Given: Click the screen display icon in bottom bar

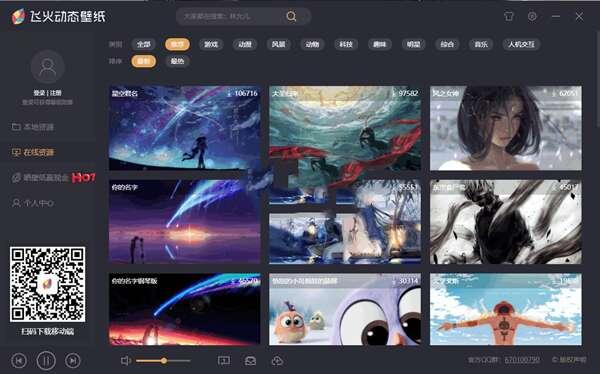Looking at the screenshot, I should (224, 361).
